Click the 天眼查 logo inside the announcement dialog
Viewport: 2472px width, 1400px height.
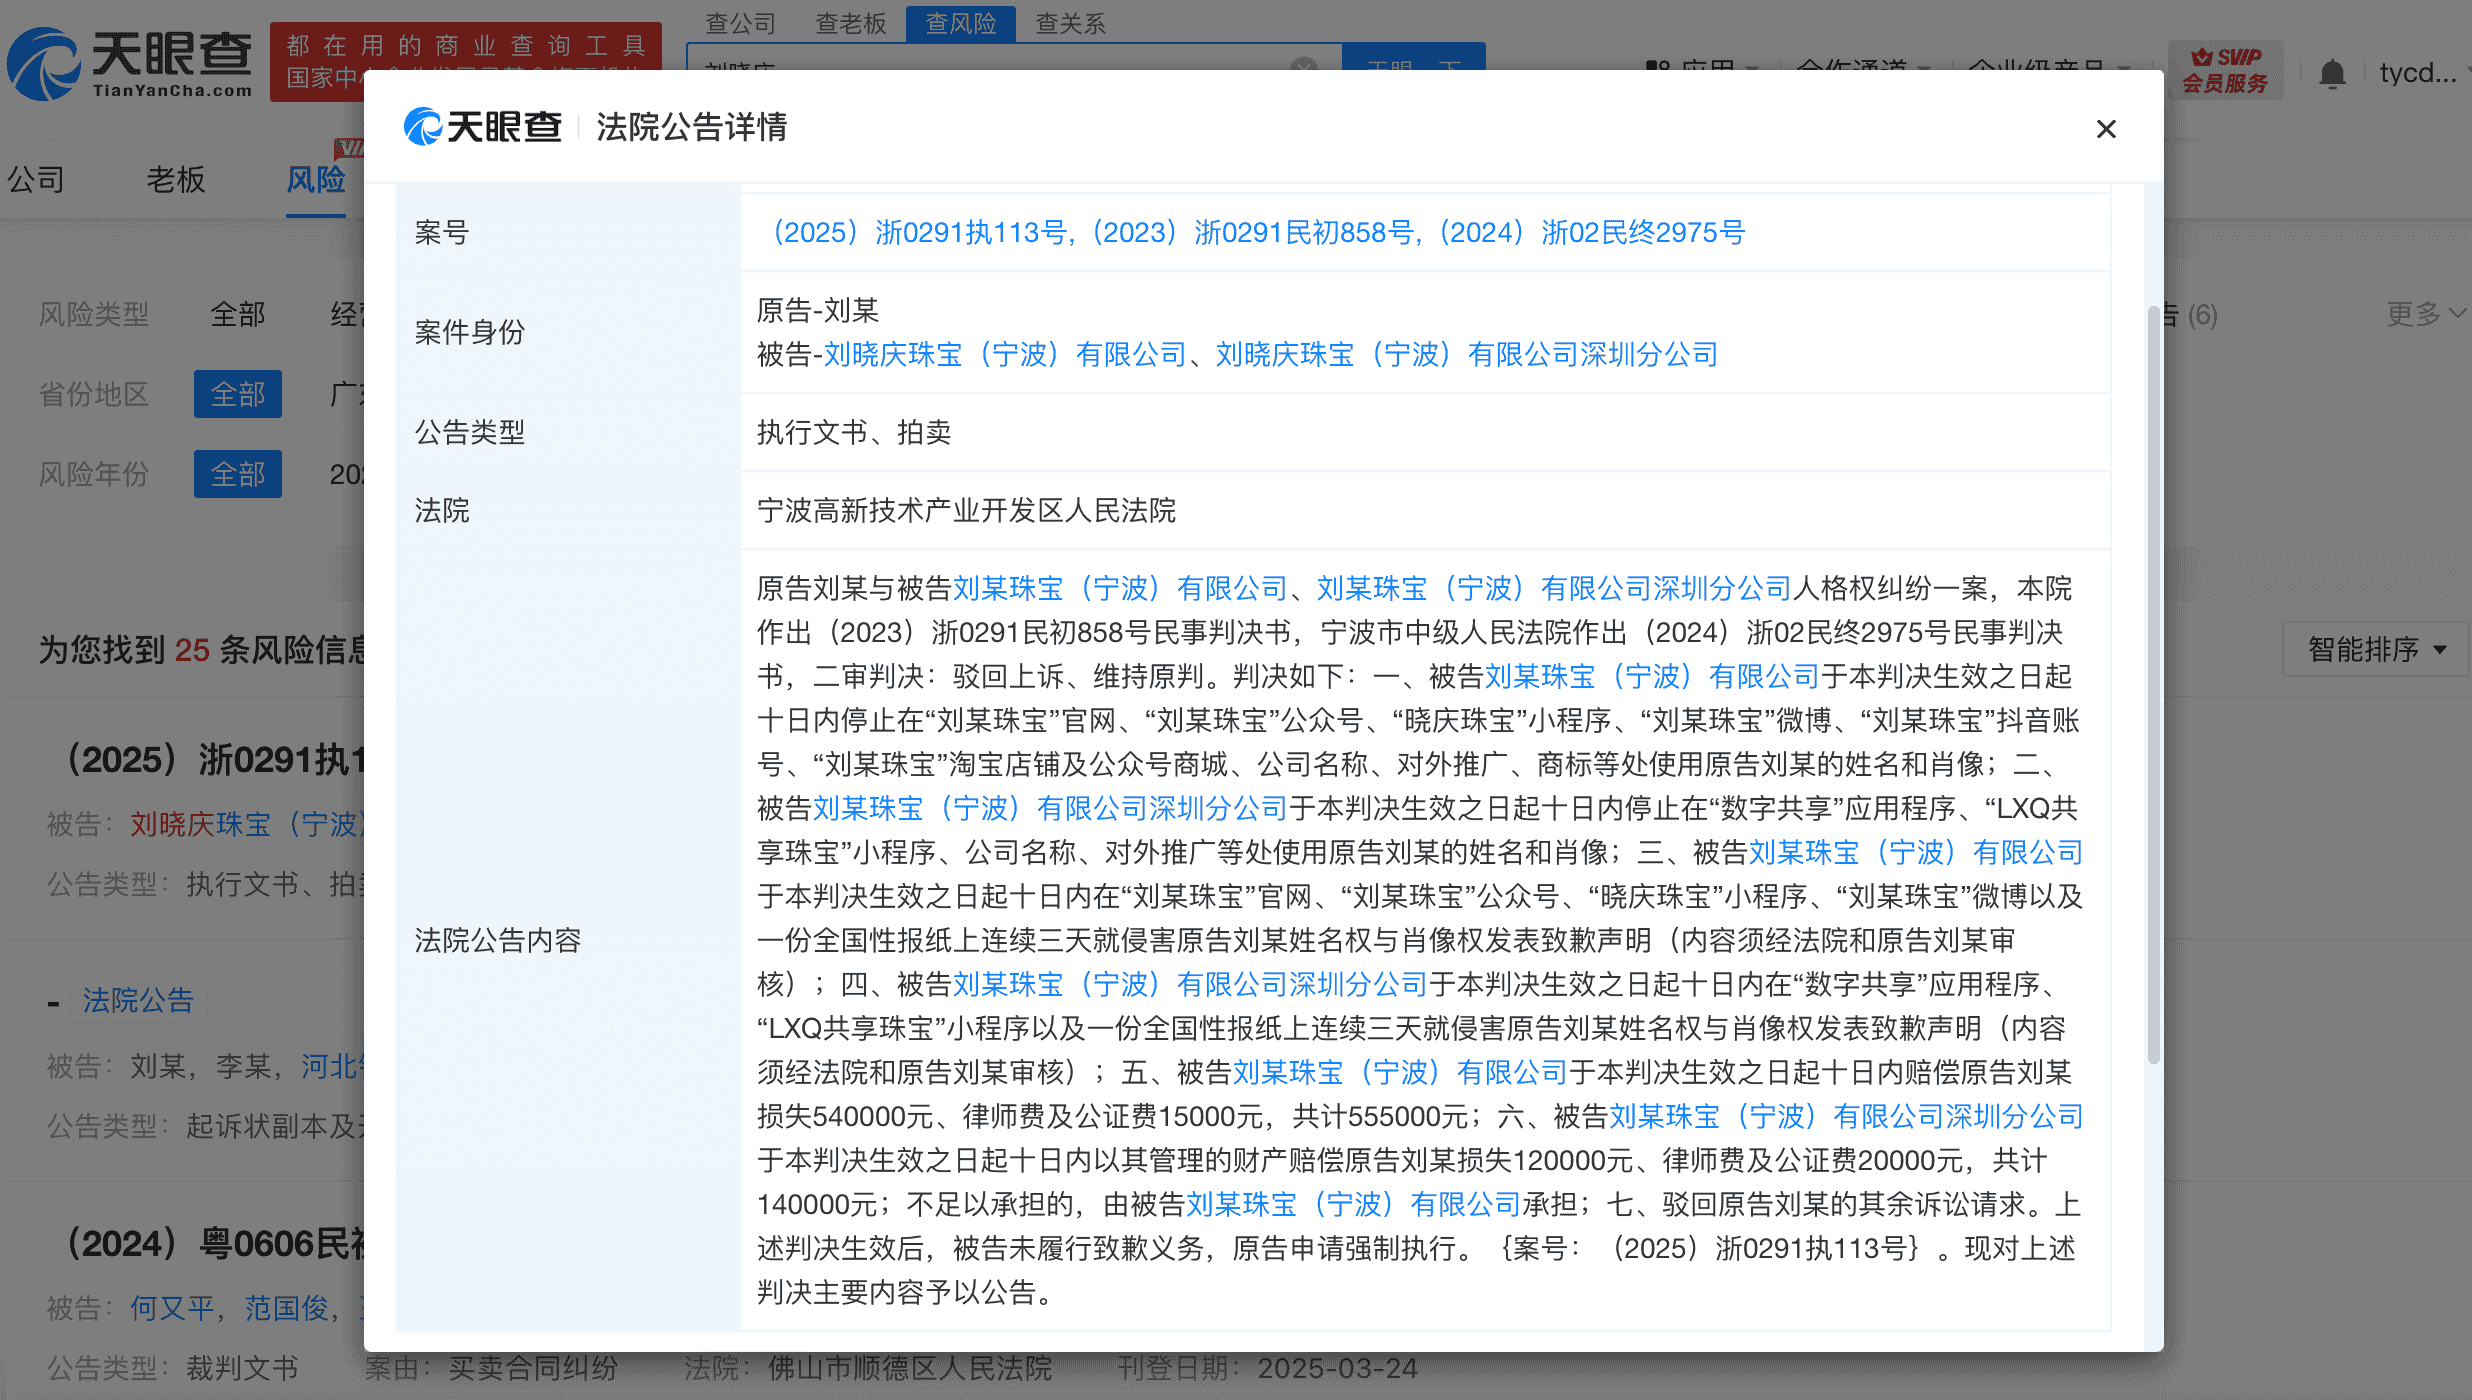(x=483, y=127)
